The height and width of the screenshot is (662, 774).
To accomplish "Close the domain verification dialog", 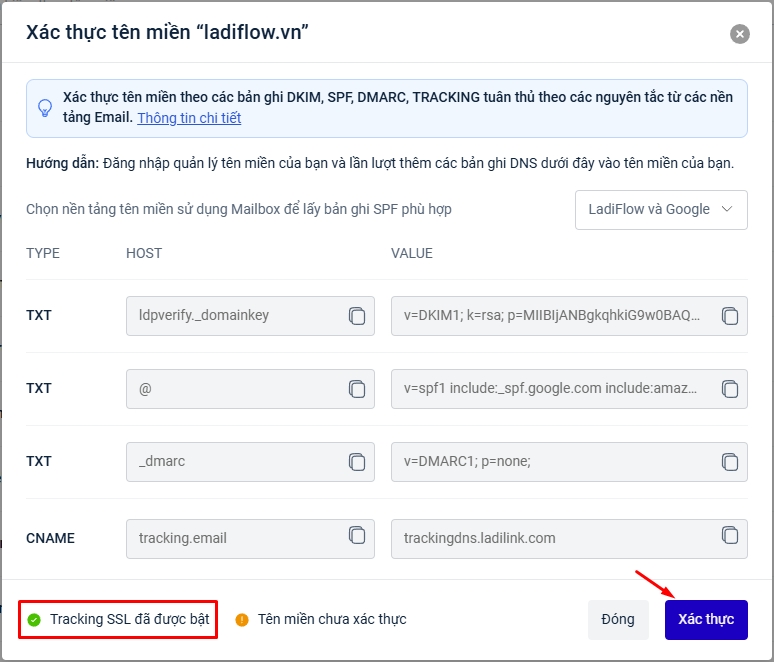I will point(740,34).
